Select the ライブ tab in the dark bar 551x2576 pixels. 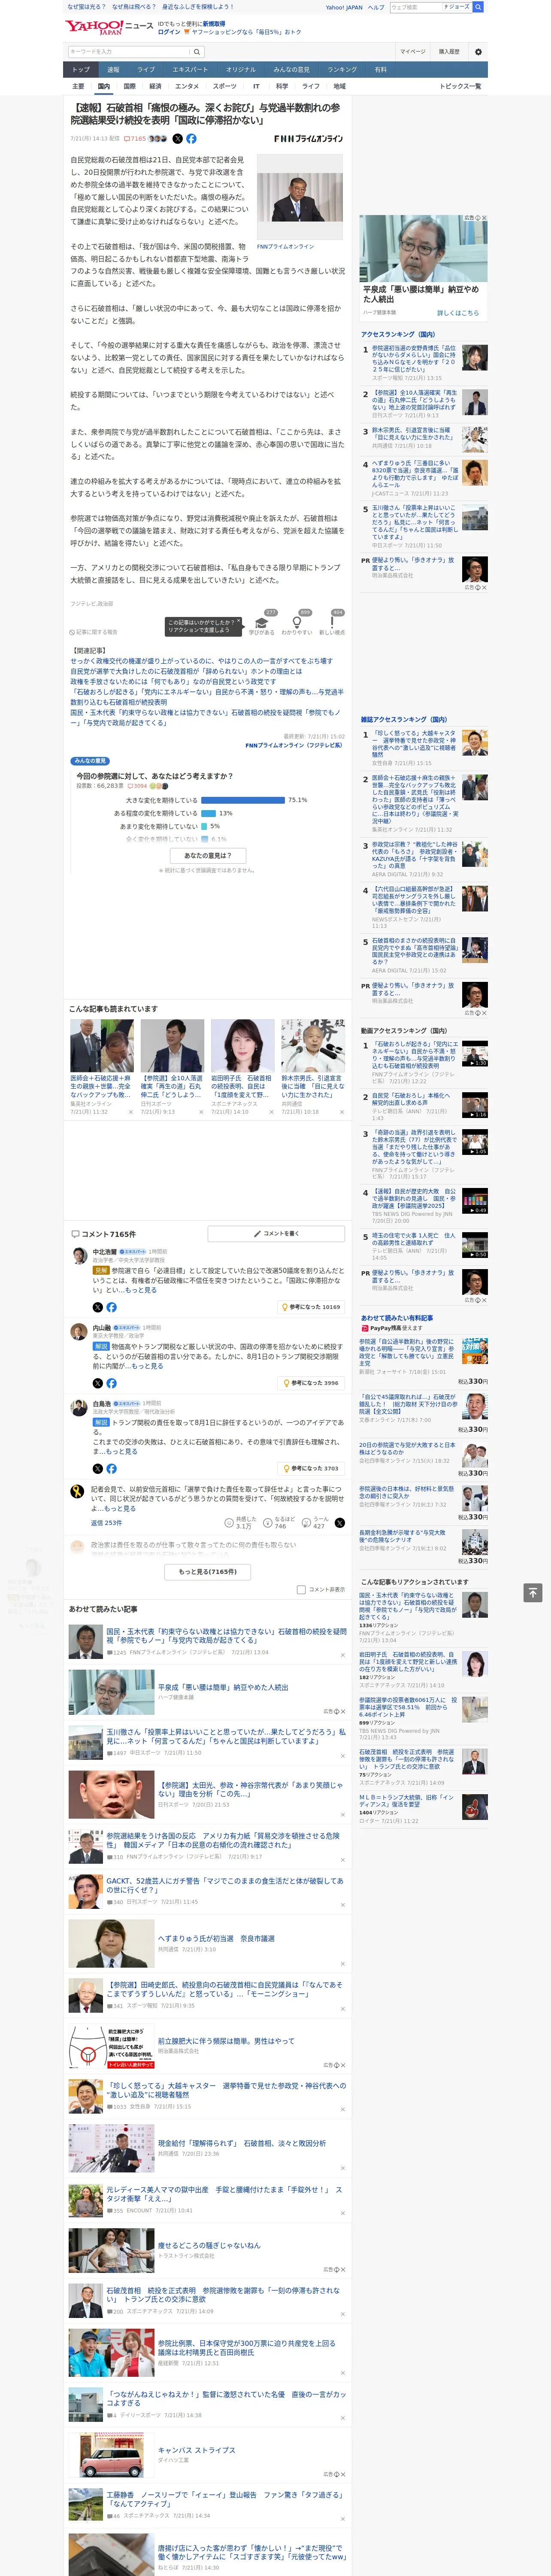146,69
